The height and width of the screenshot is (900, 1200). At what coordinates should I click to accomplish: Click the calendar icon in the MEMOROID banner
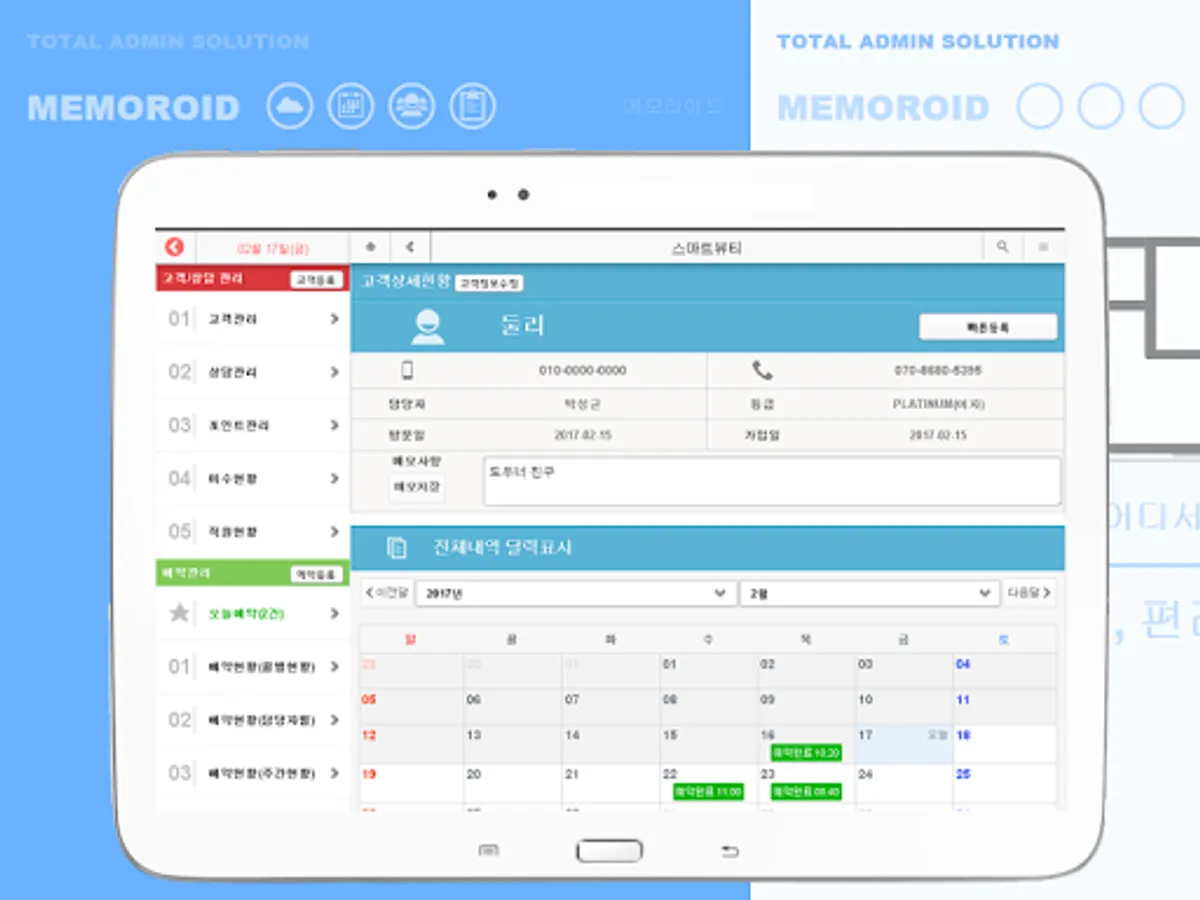click(350, 106)
